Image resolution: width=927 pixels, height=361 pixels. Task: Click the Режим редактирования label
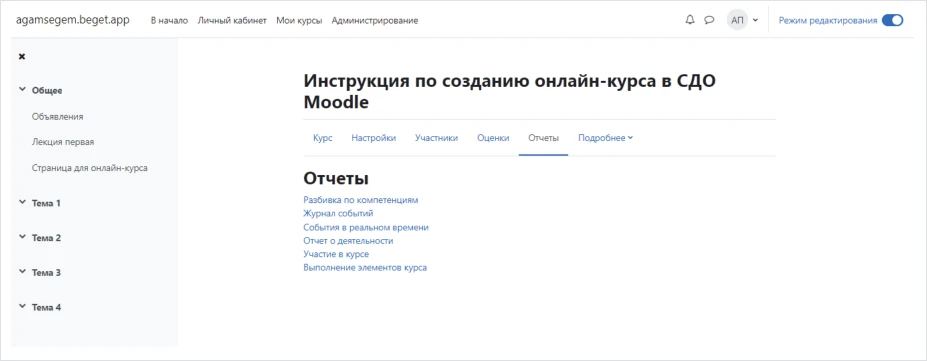(828, 20)
